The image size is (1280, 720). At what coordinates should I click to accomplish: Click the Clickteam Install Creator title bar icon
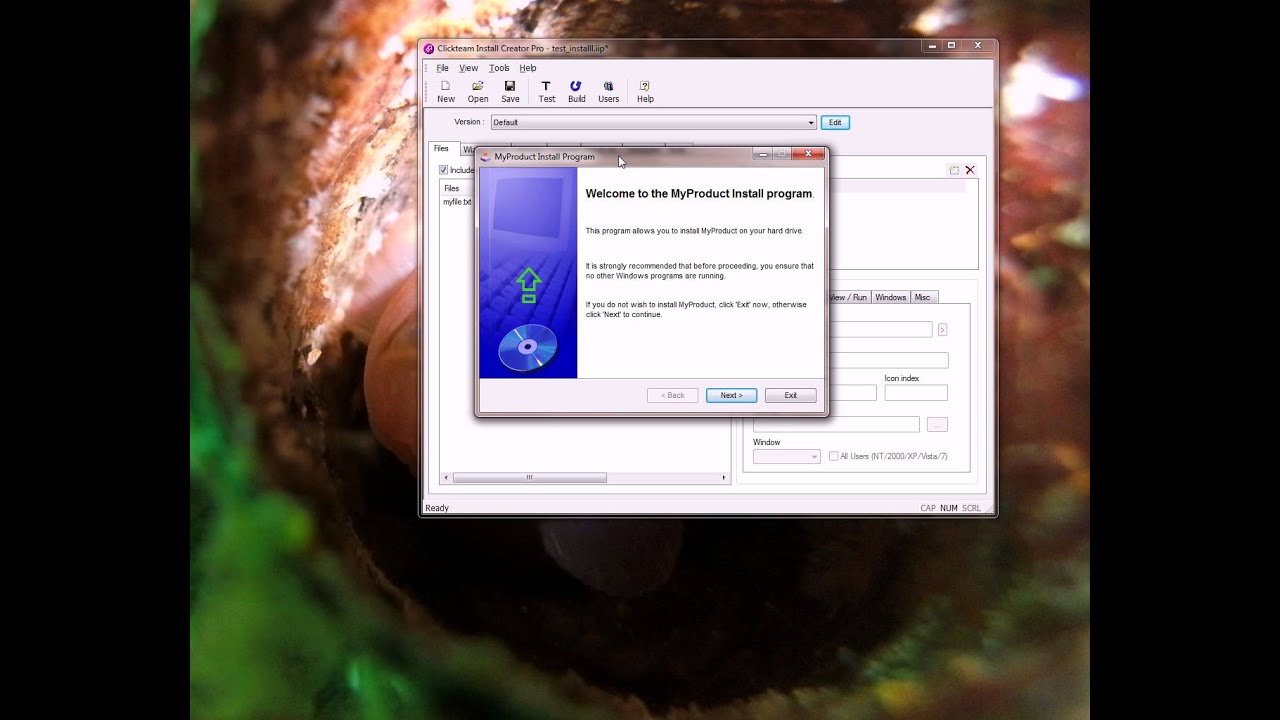tap(429, 48)
